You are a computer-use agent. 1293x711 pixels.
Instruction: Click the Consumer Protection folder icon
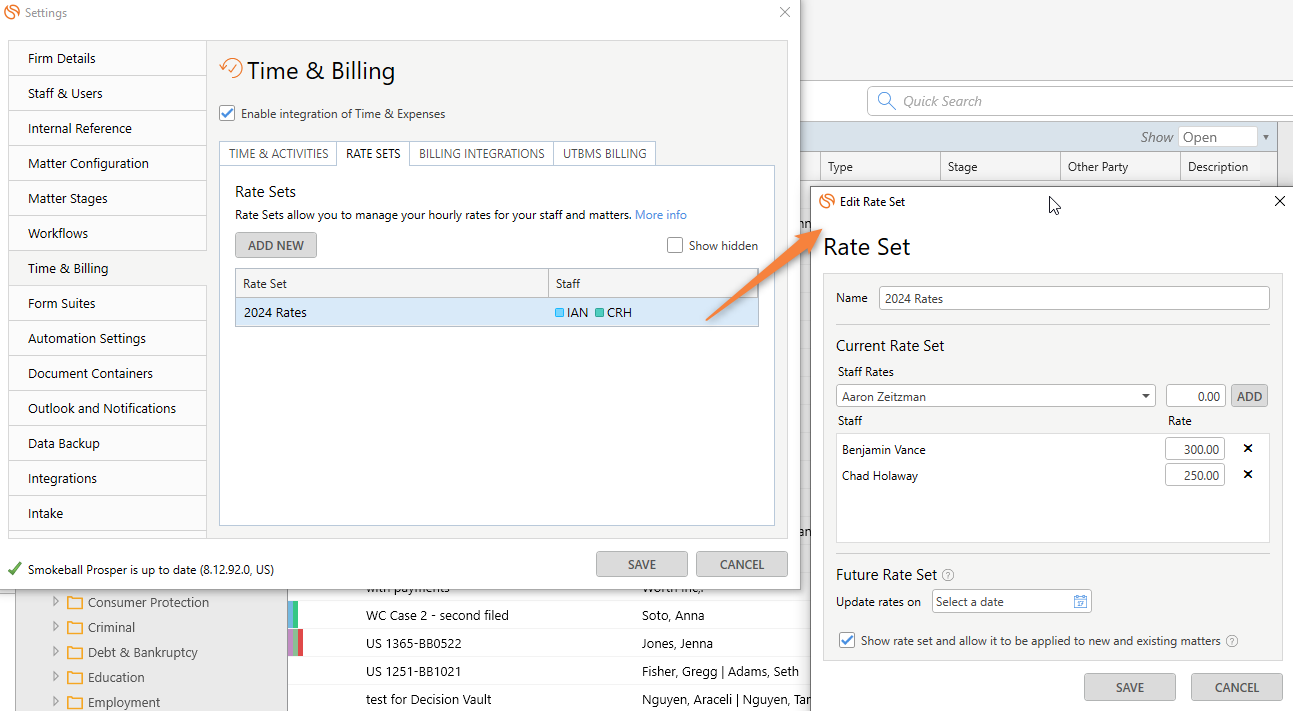pos(75,603)
